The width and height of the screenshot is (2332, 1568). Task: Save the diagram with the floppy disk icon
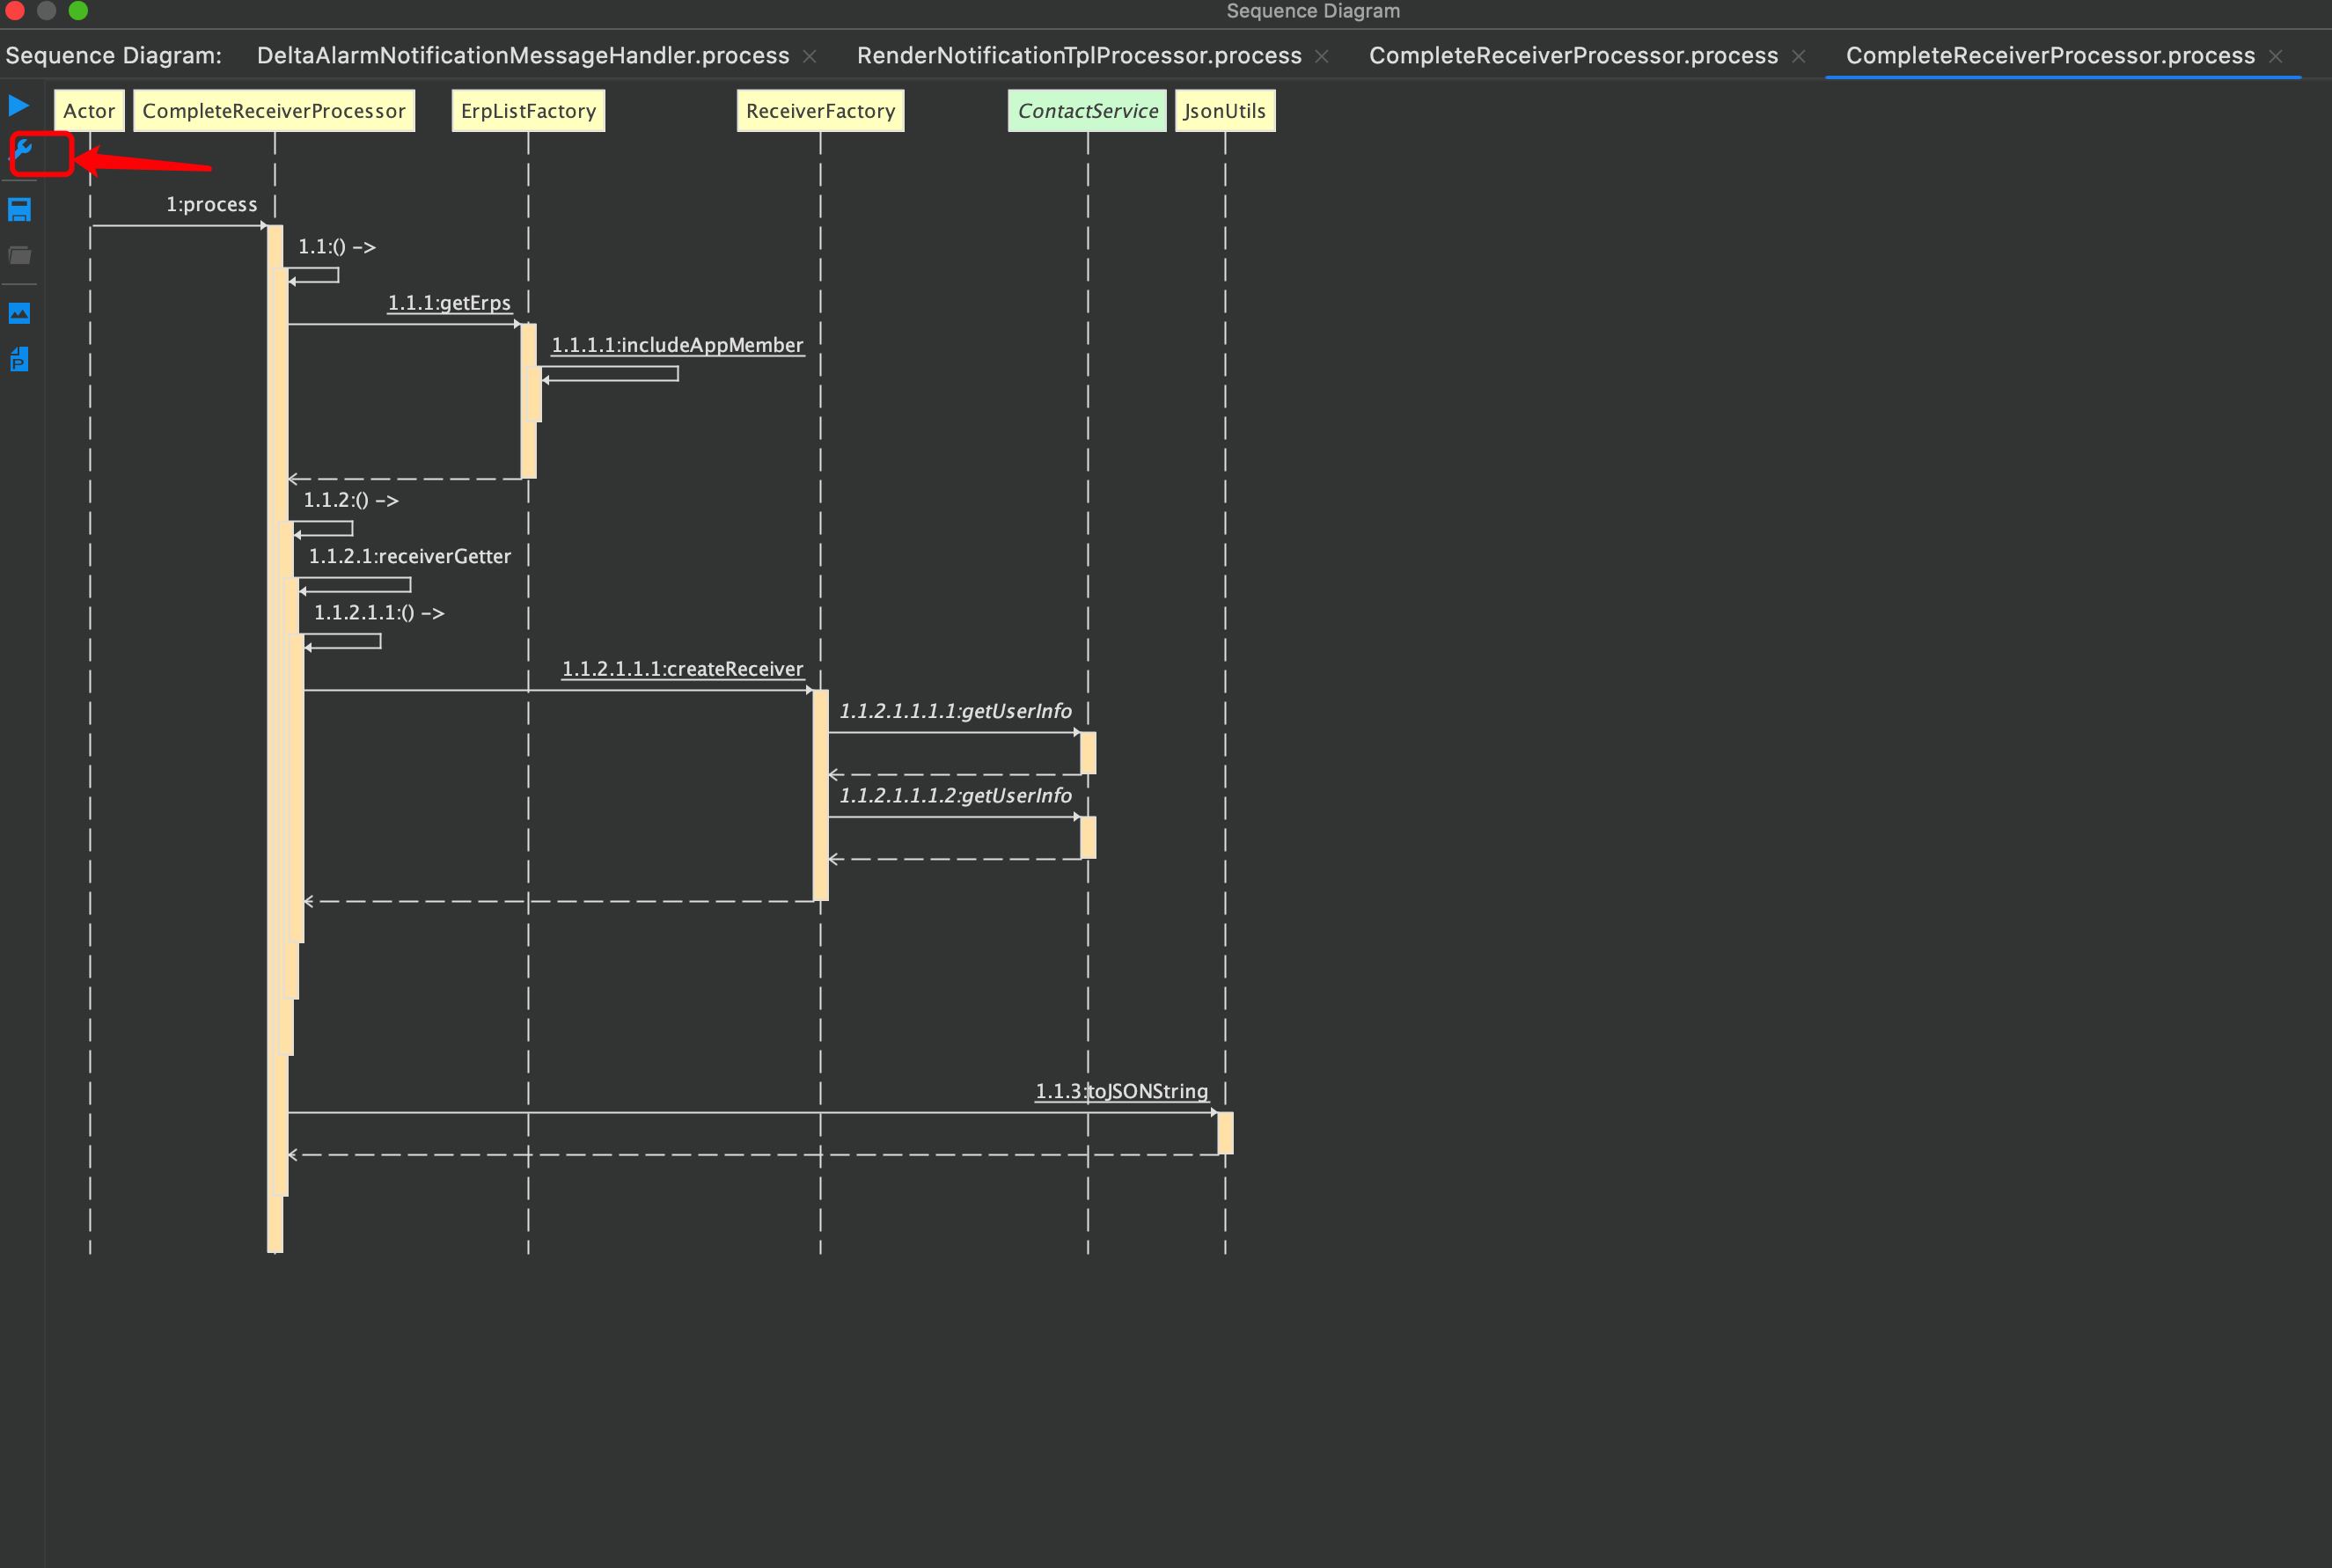click(x=19, y=210)
